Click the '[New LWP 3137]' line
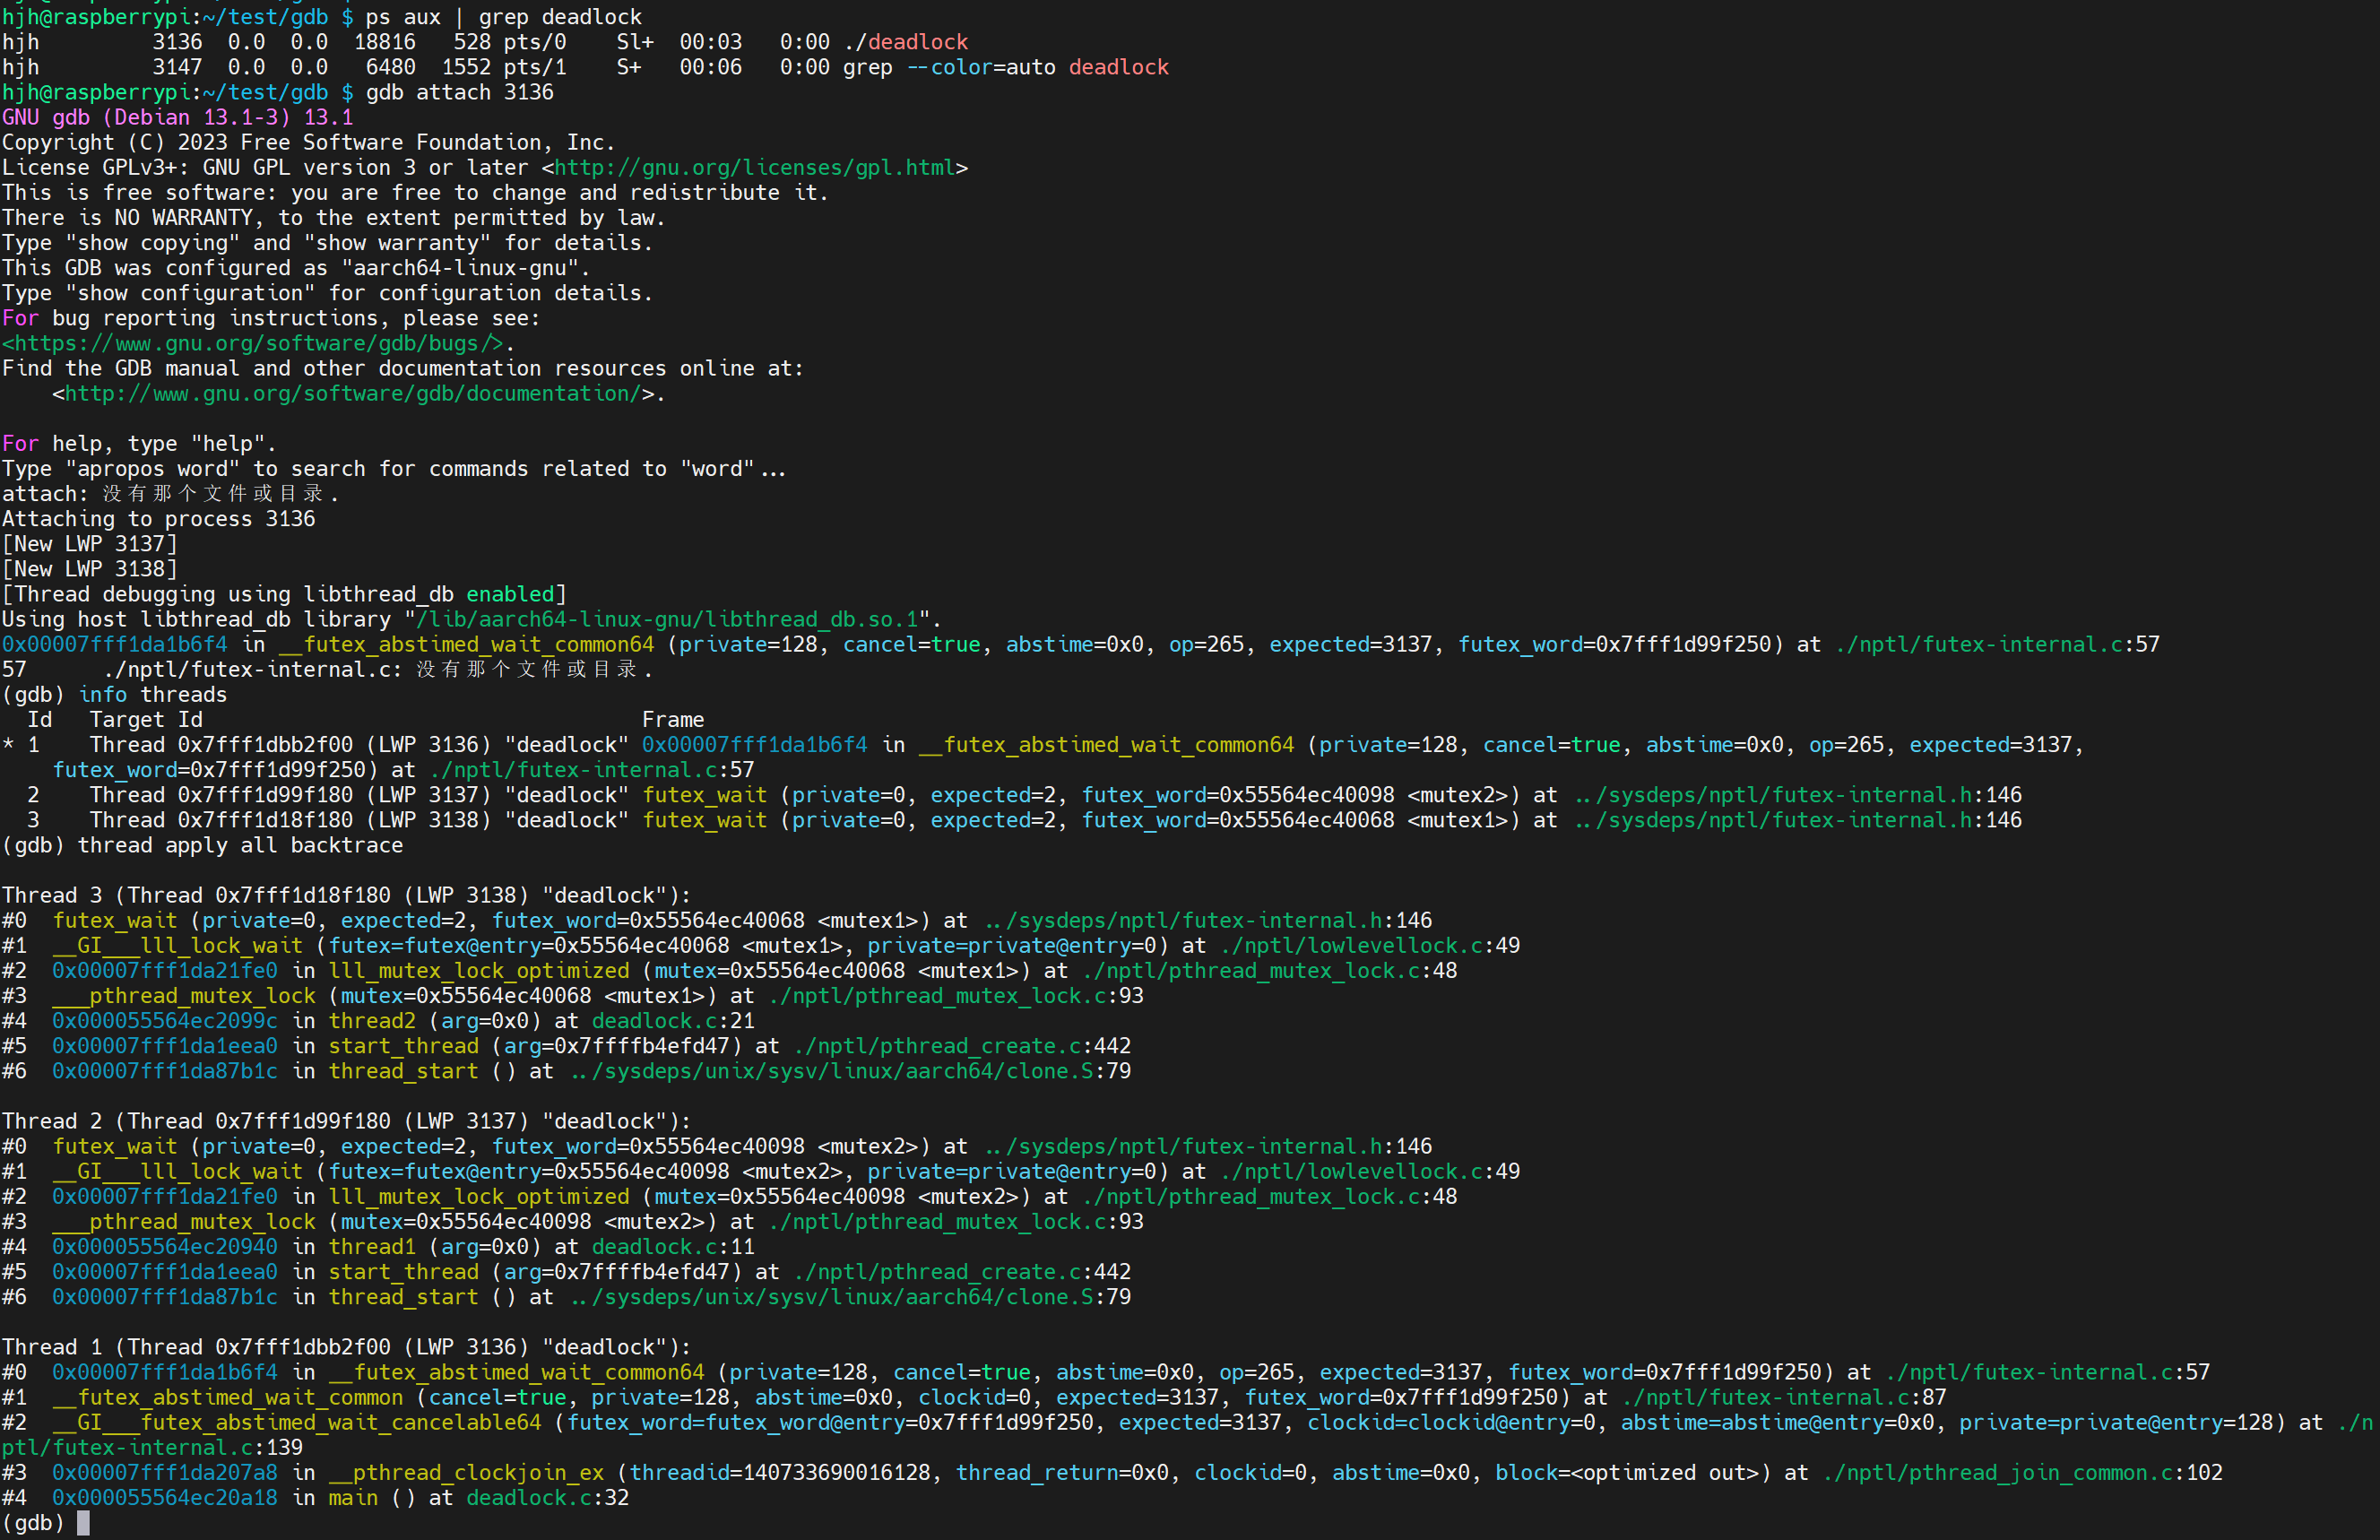 click(90, 544)
